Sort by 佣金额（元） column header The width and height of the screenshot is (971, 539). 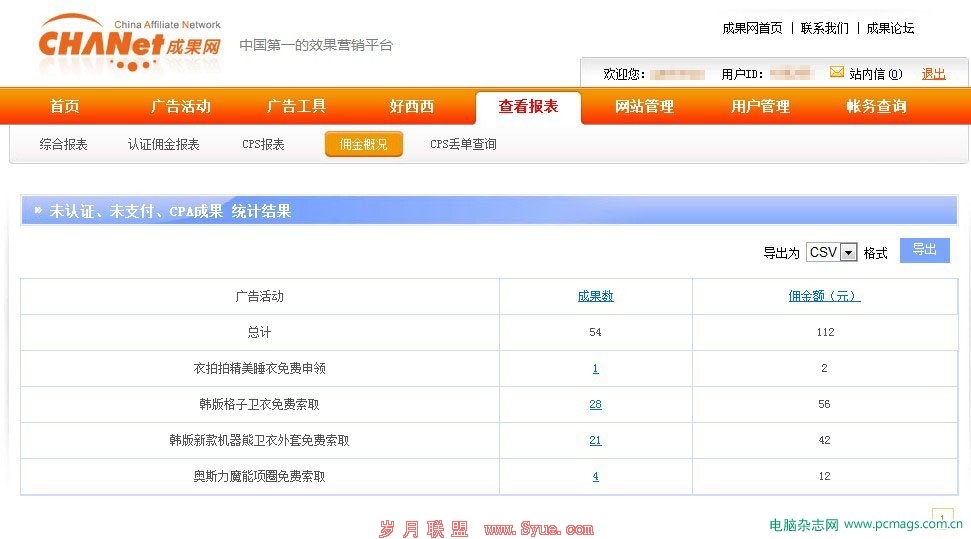(824, 296)
